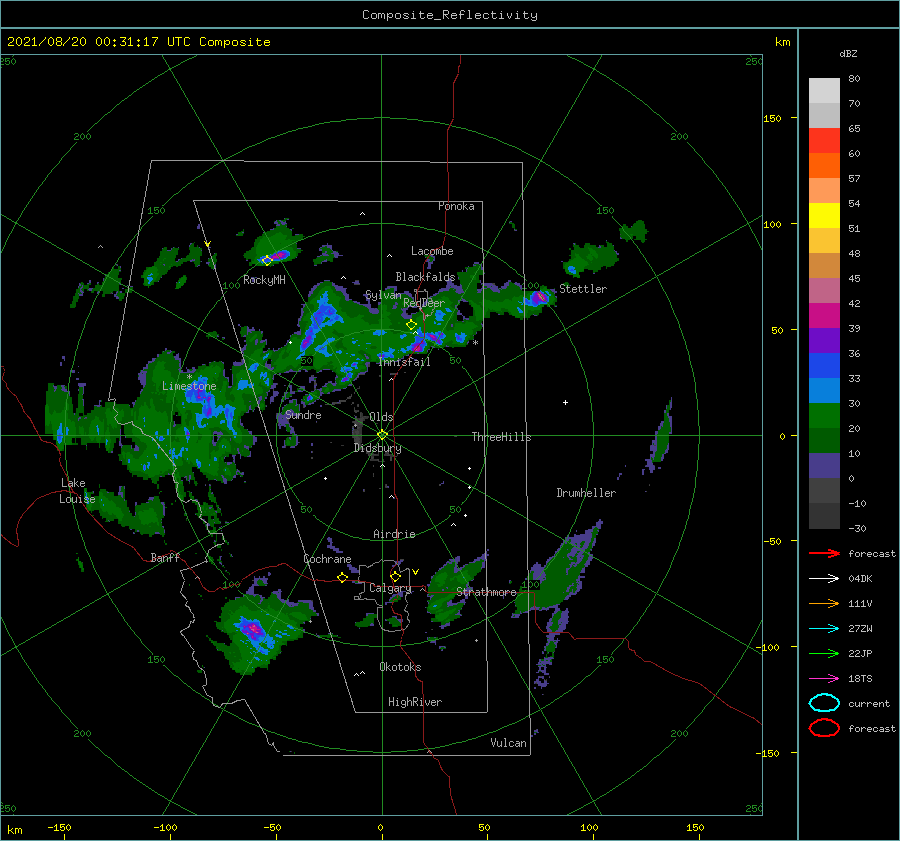900x841 pixels.
Task: Click the red forecast ellipse icon
Action: click(x=824, y=728)
